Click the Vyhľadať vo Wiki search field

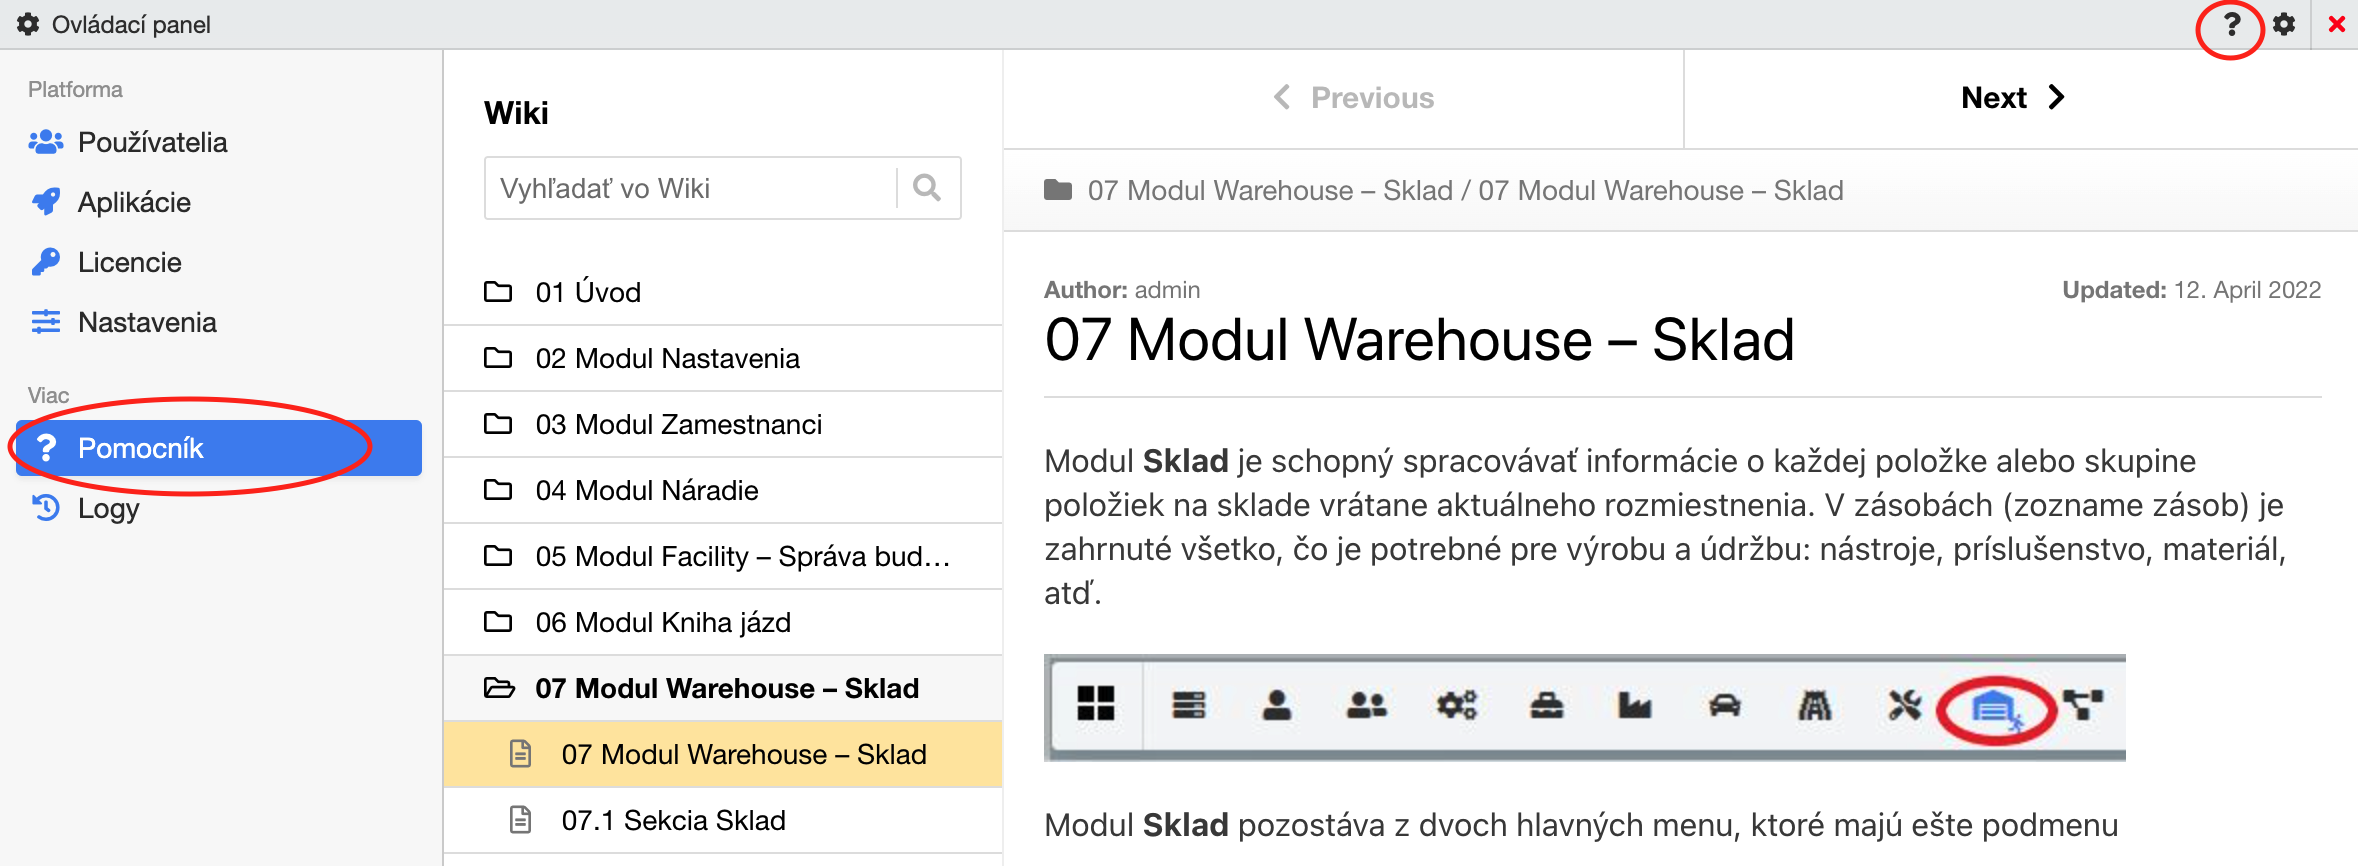pos(692,188)
